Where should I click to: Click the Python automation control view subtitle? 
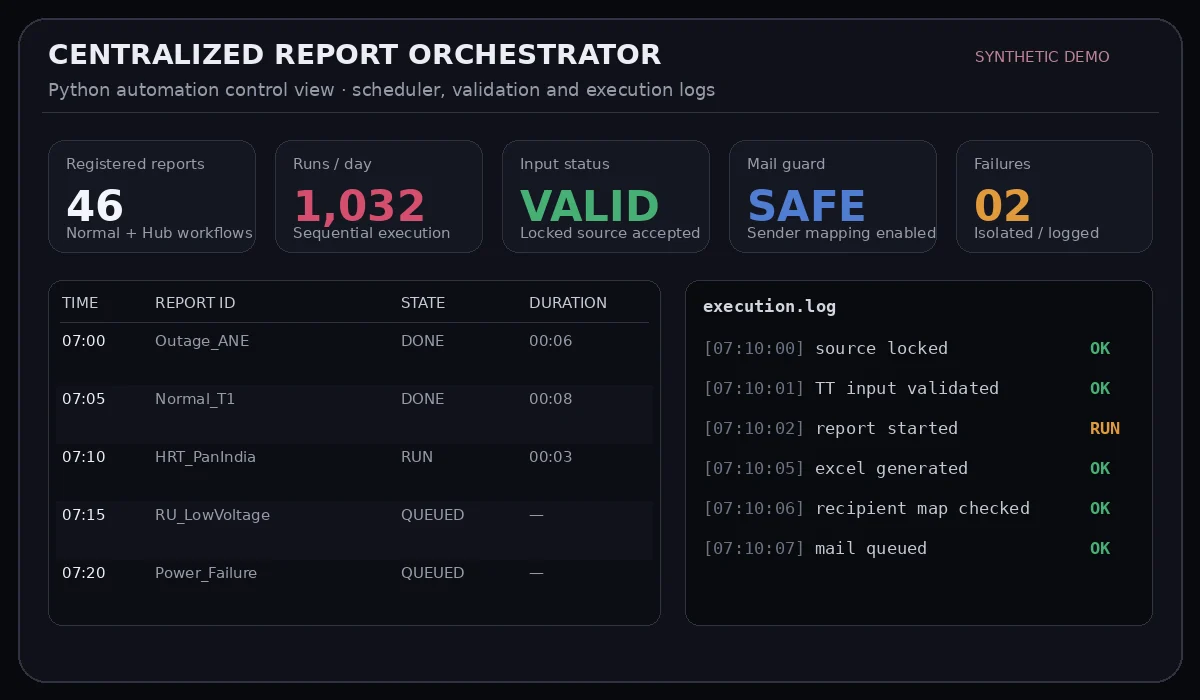[x=381, y=90]
